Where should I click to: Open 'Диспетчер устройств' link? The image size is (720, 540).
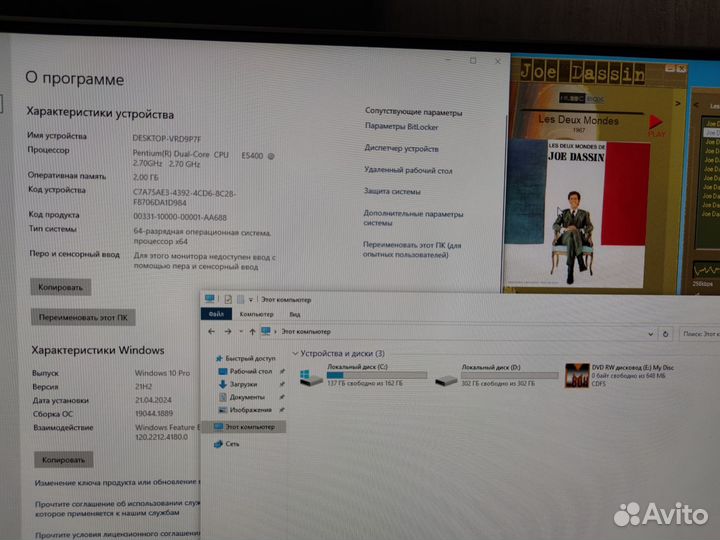pyautogui.click(x=401, y=148)
